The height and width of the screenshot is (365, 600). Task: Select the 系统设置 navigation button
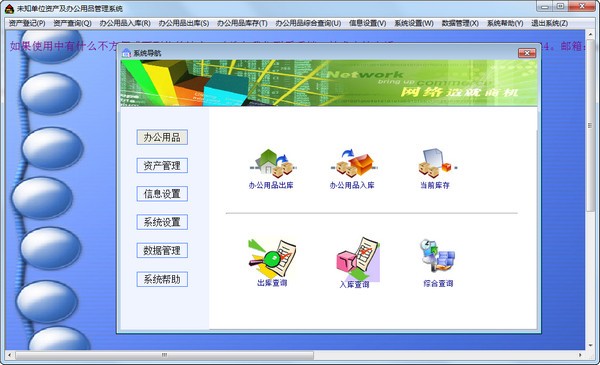(x=162, y=222)
